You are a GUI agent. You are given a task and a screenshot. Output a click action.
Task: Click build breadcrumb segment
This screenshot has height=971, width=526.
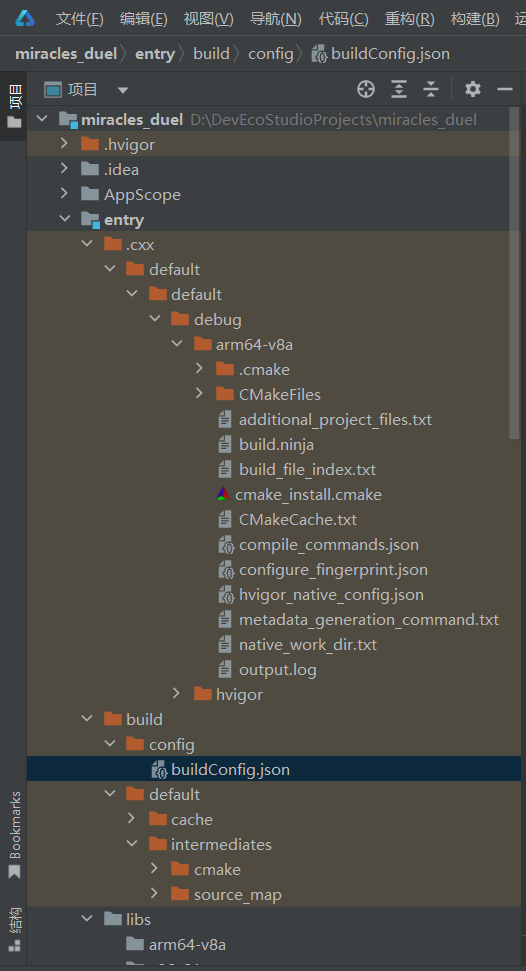211,54
